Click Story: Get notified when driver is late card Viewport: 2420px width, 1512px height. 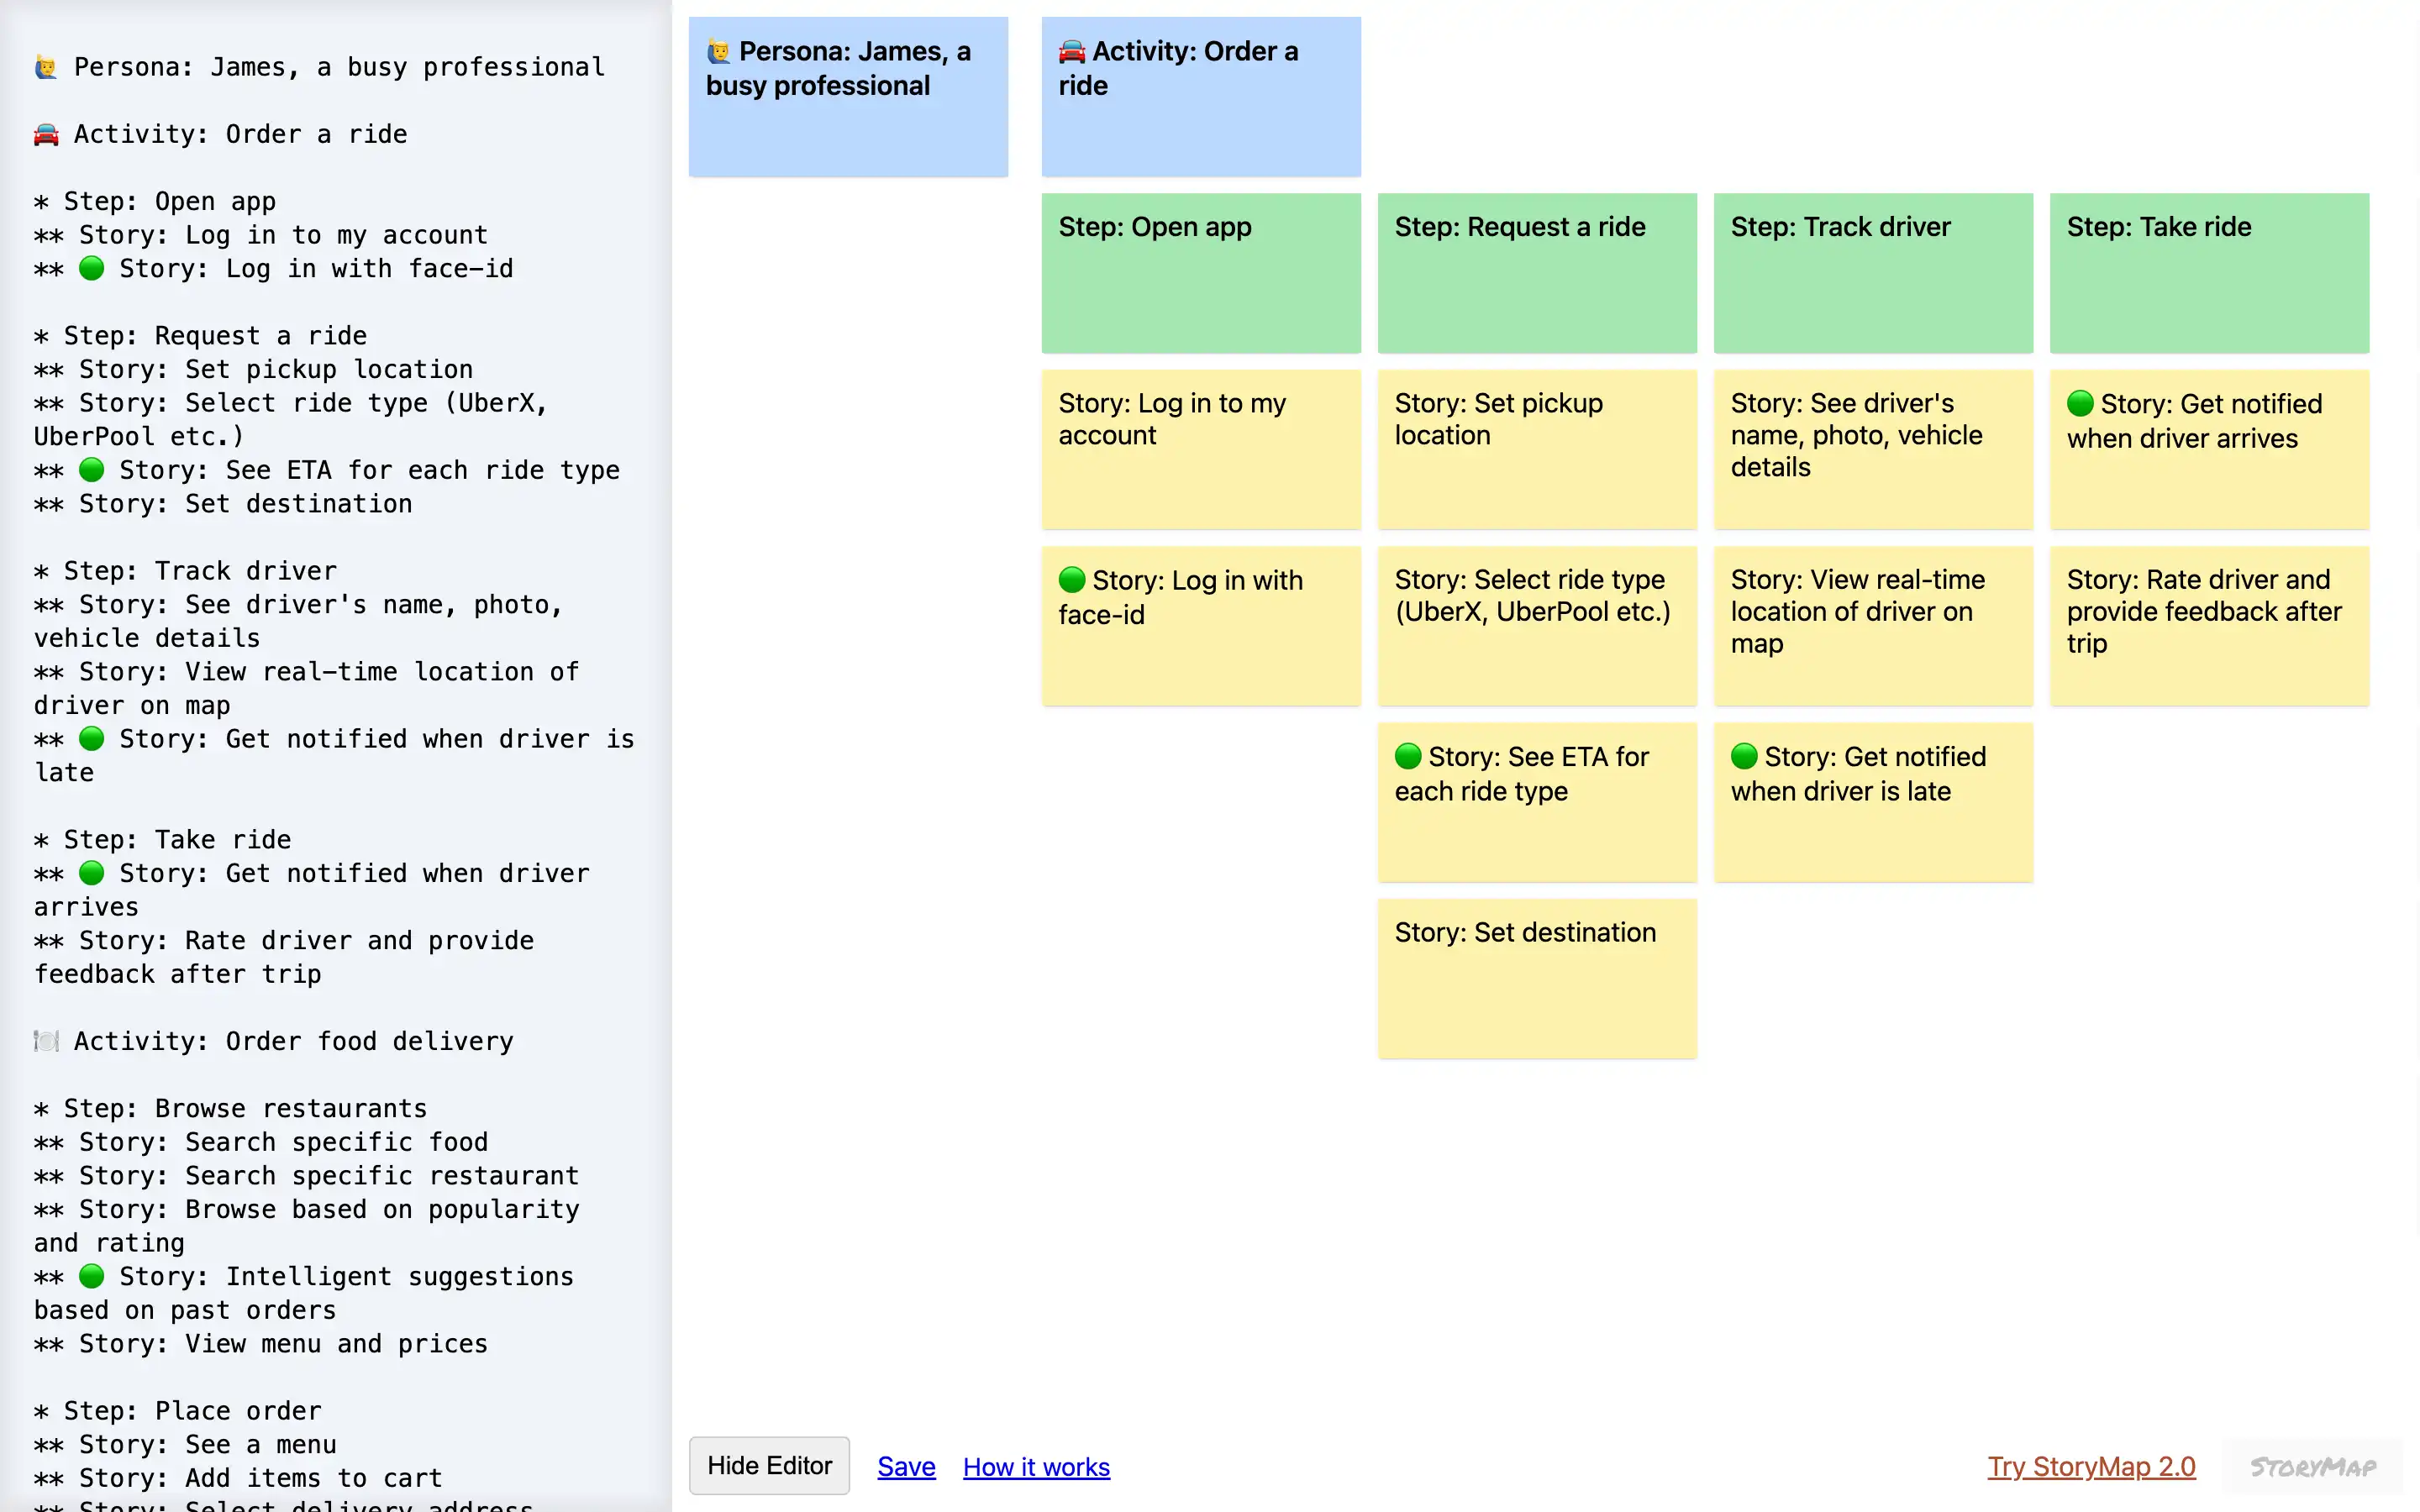coord(1873,802)
